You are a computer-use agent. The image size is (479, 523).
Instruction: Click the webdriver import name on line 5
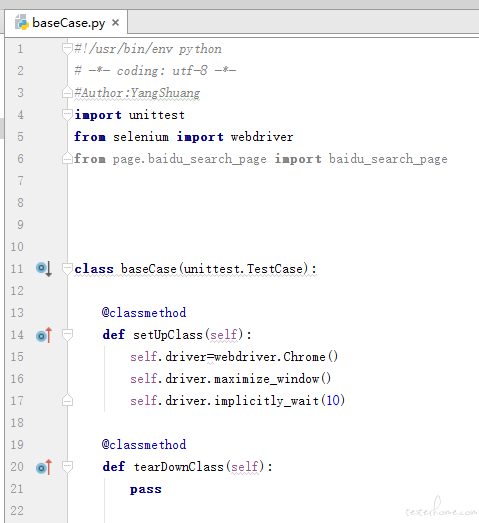pyautogui.click(x=262, y=137)
